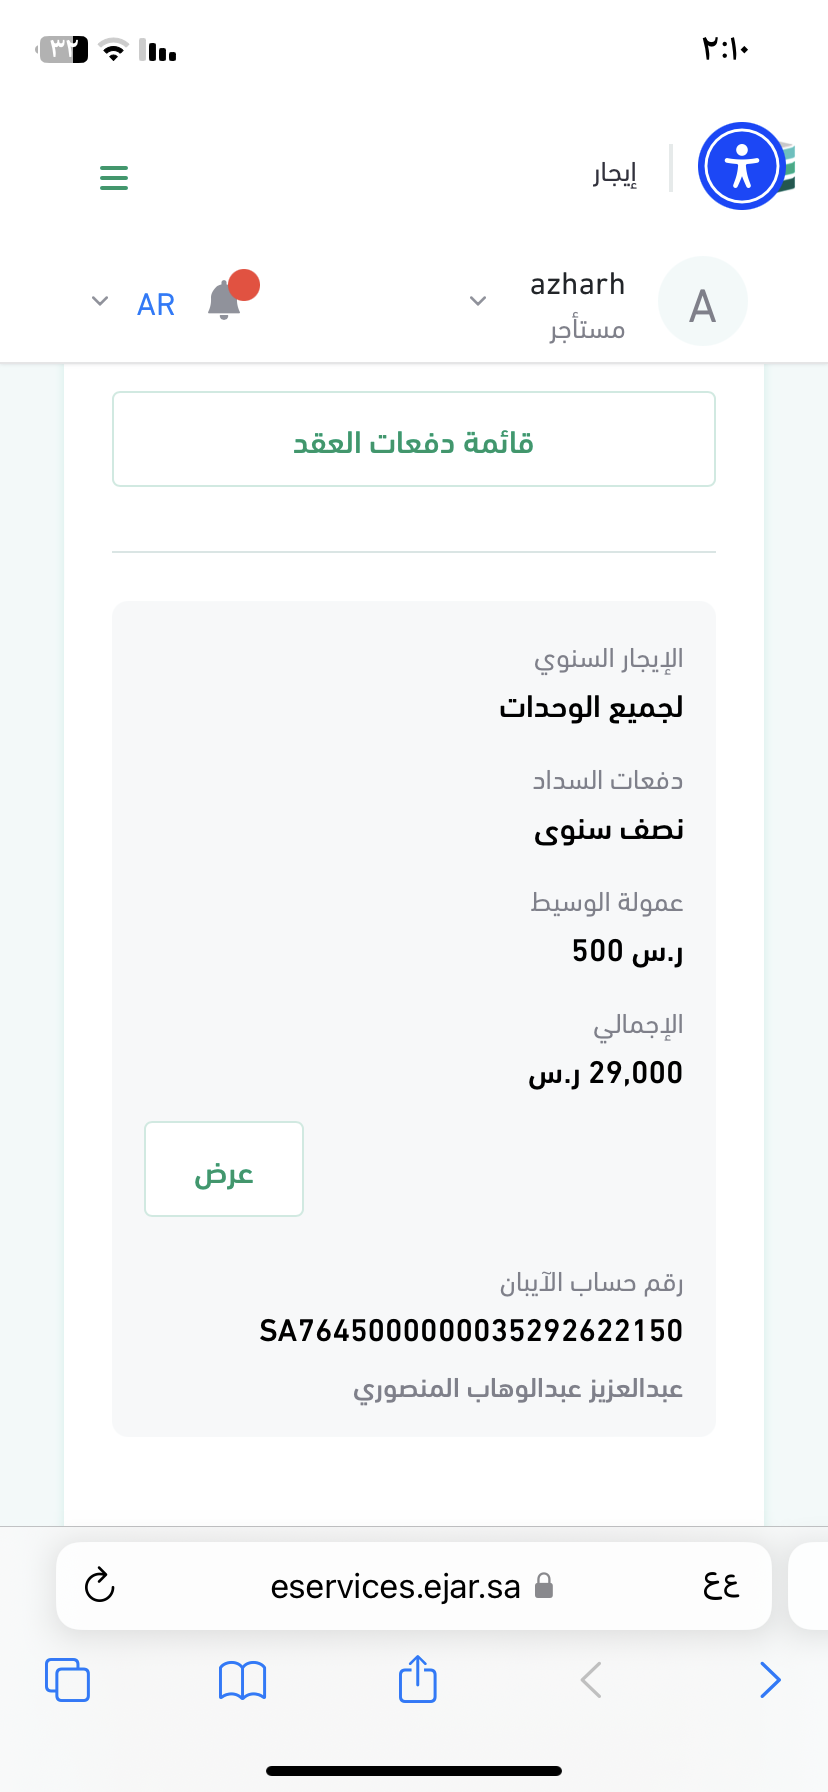This screenshot has height=1792, width=828.
Task: Open the notifications bell
Action: click(224, 301)
